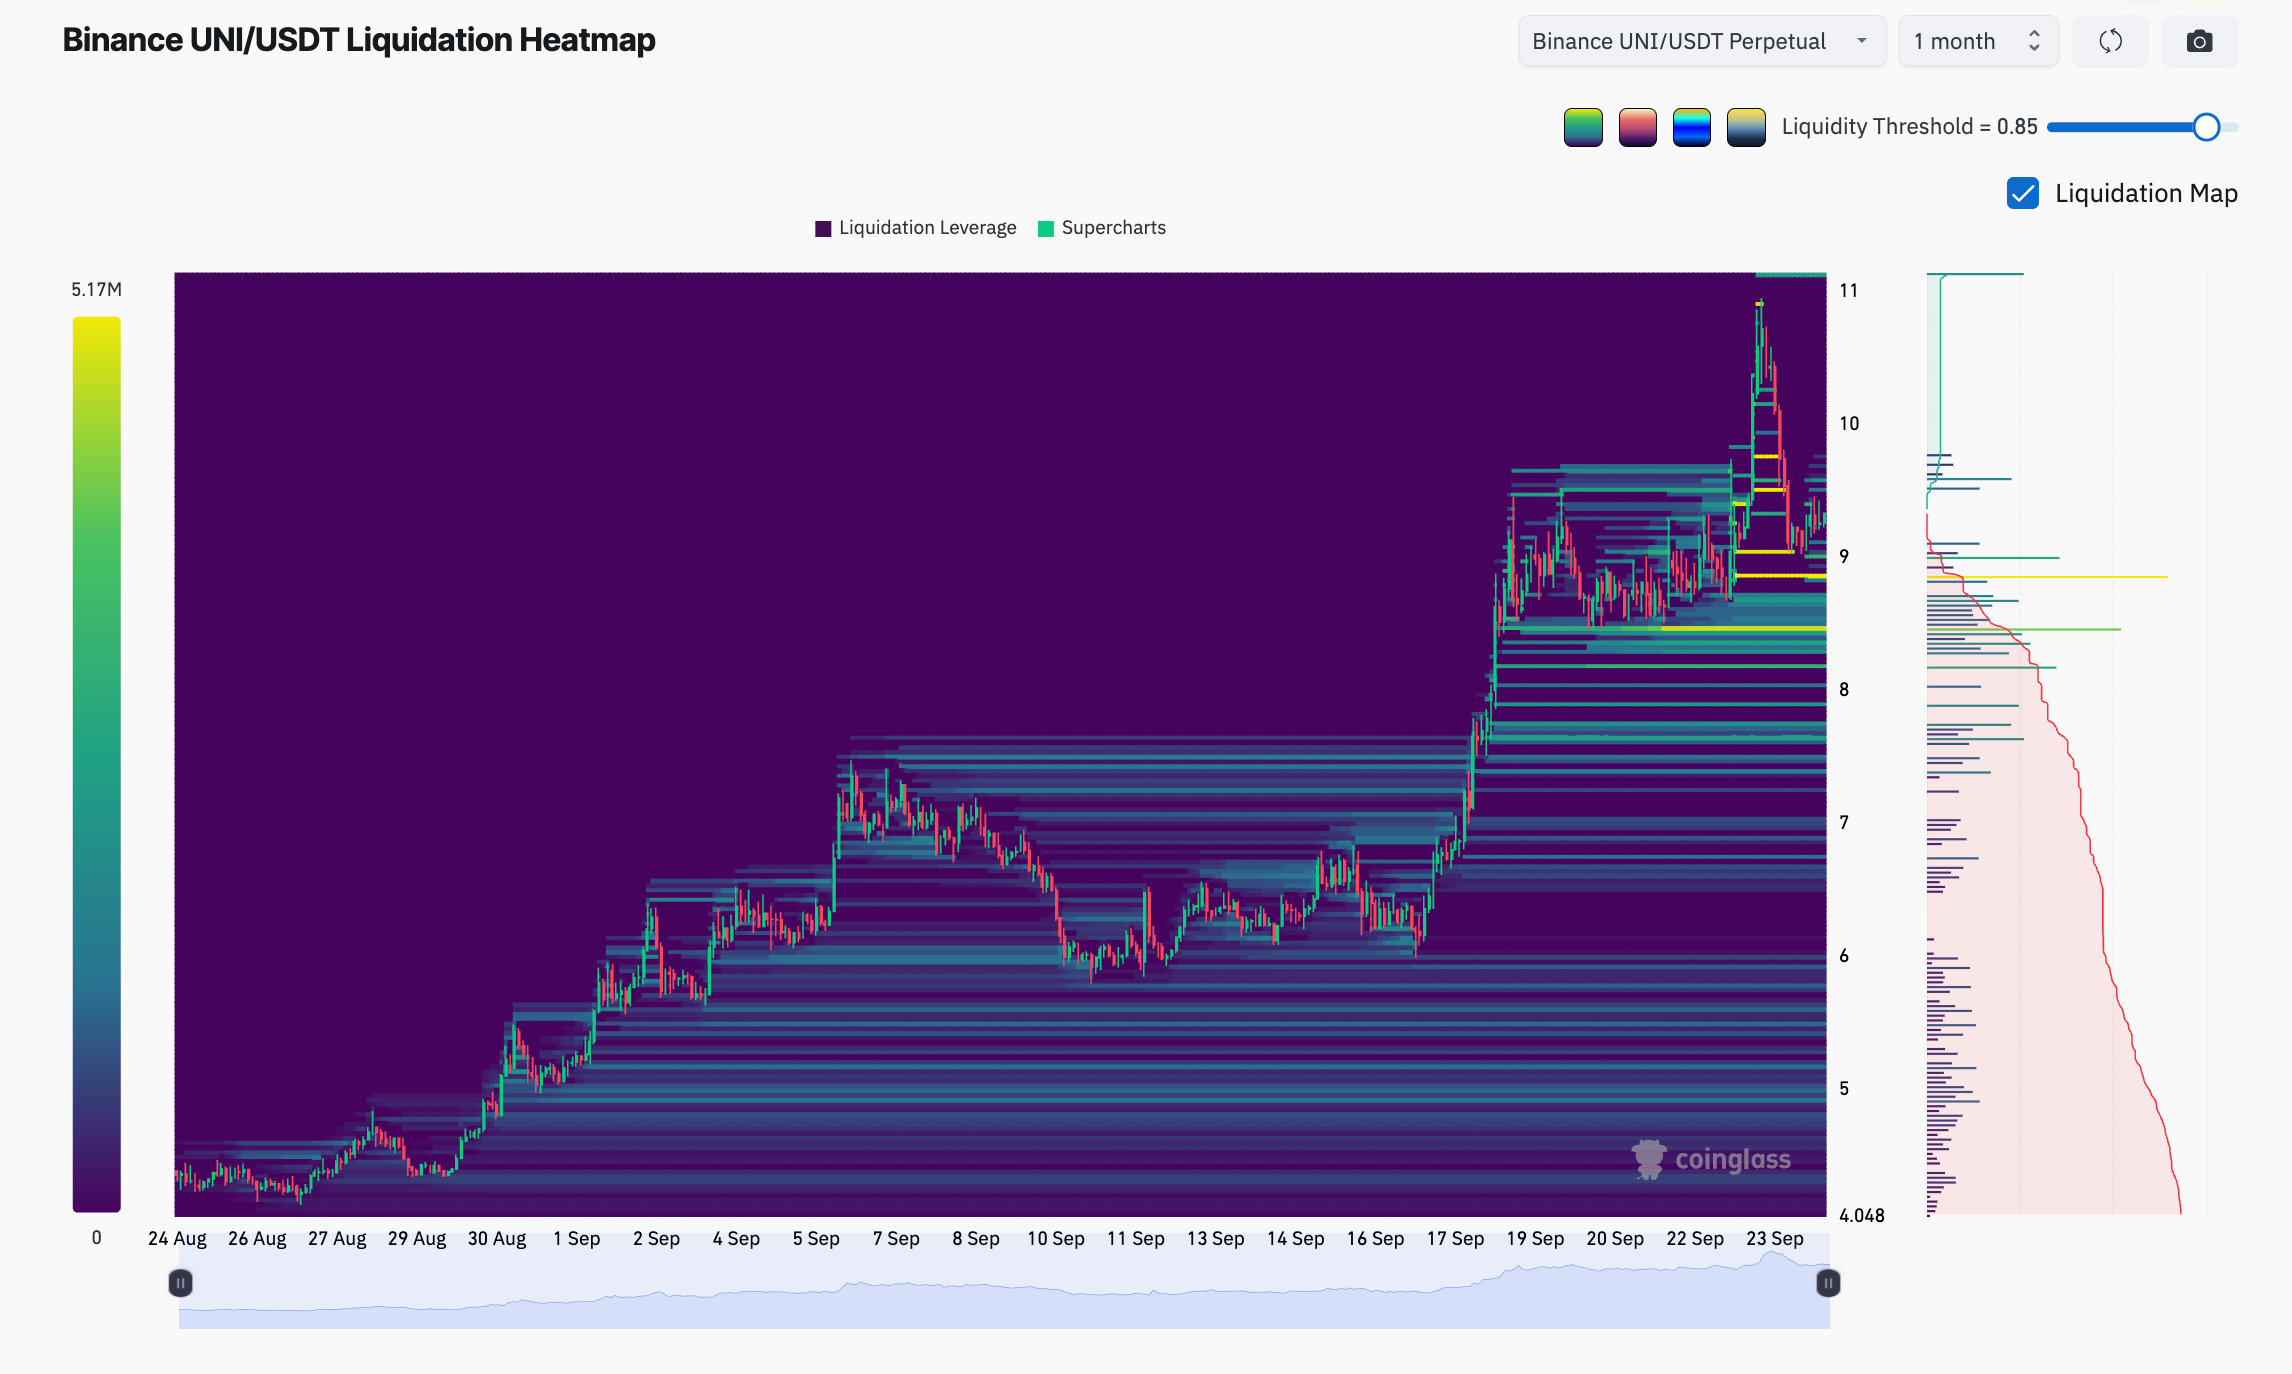
Task: Click the 10 Sep date axis label
Action: click(x=1055, y=1239)
